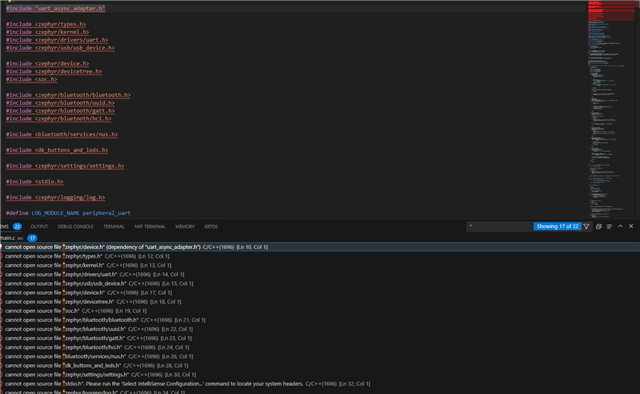Click the code line #include <zephyr/usb/usb_device.h>
The width and height of the screenshot is (640, 394).
pos(60,48)
